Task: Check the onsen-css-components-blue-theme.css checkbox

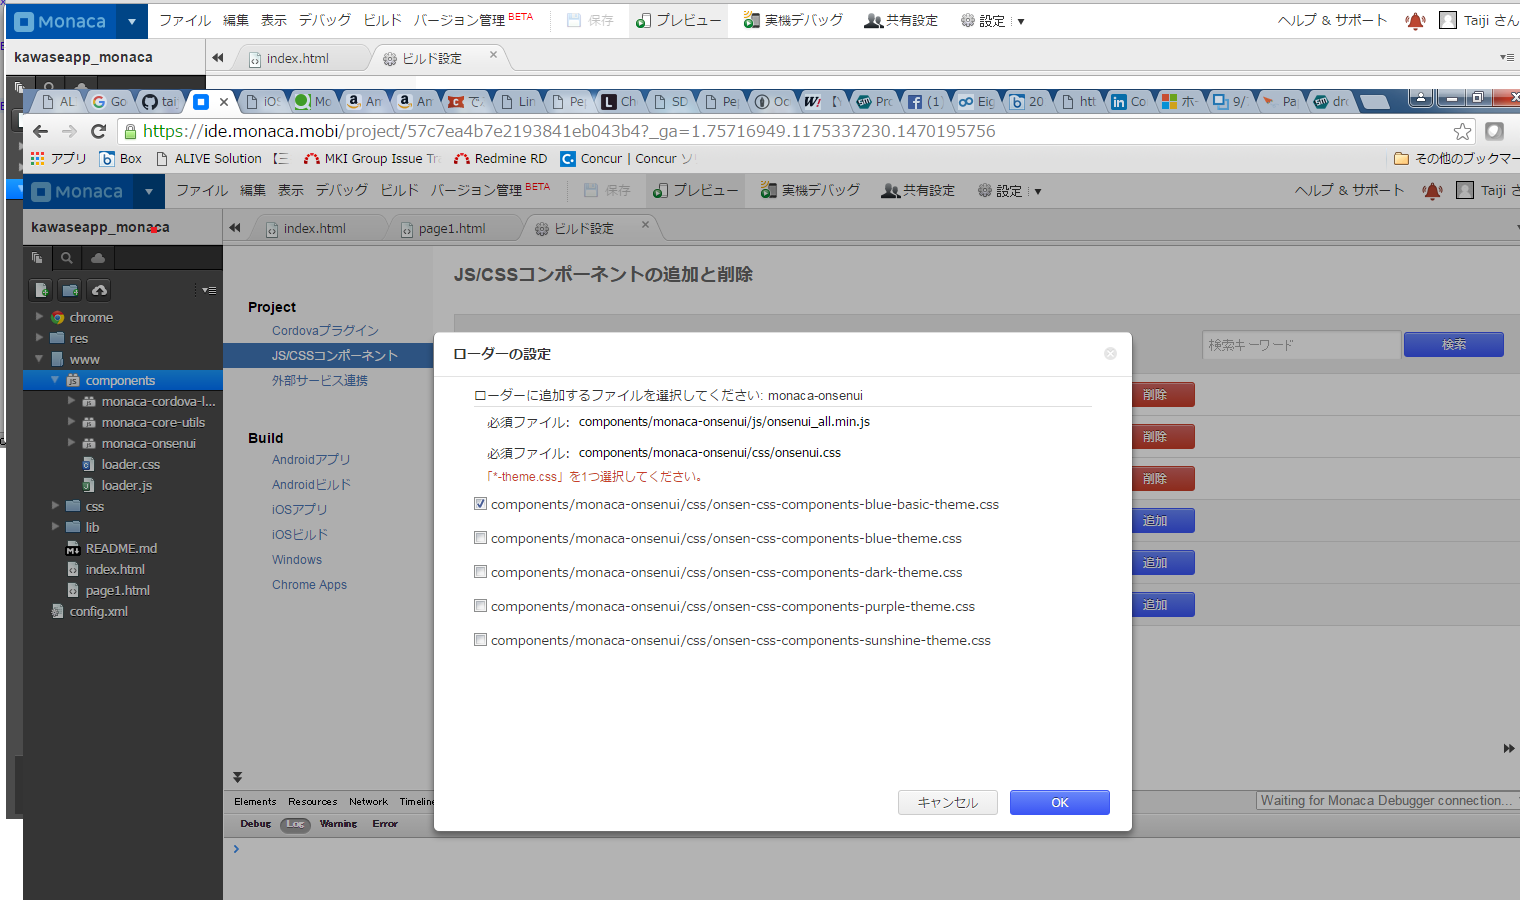Action: [x=480, y=538]
